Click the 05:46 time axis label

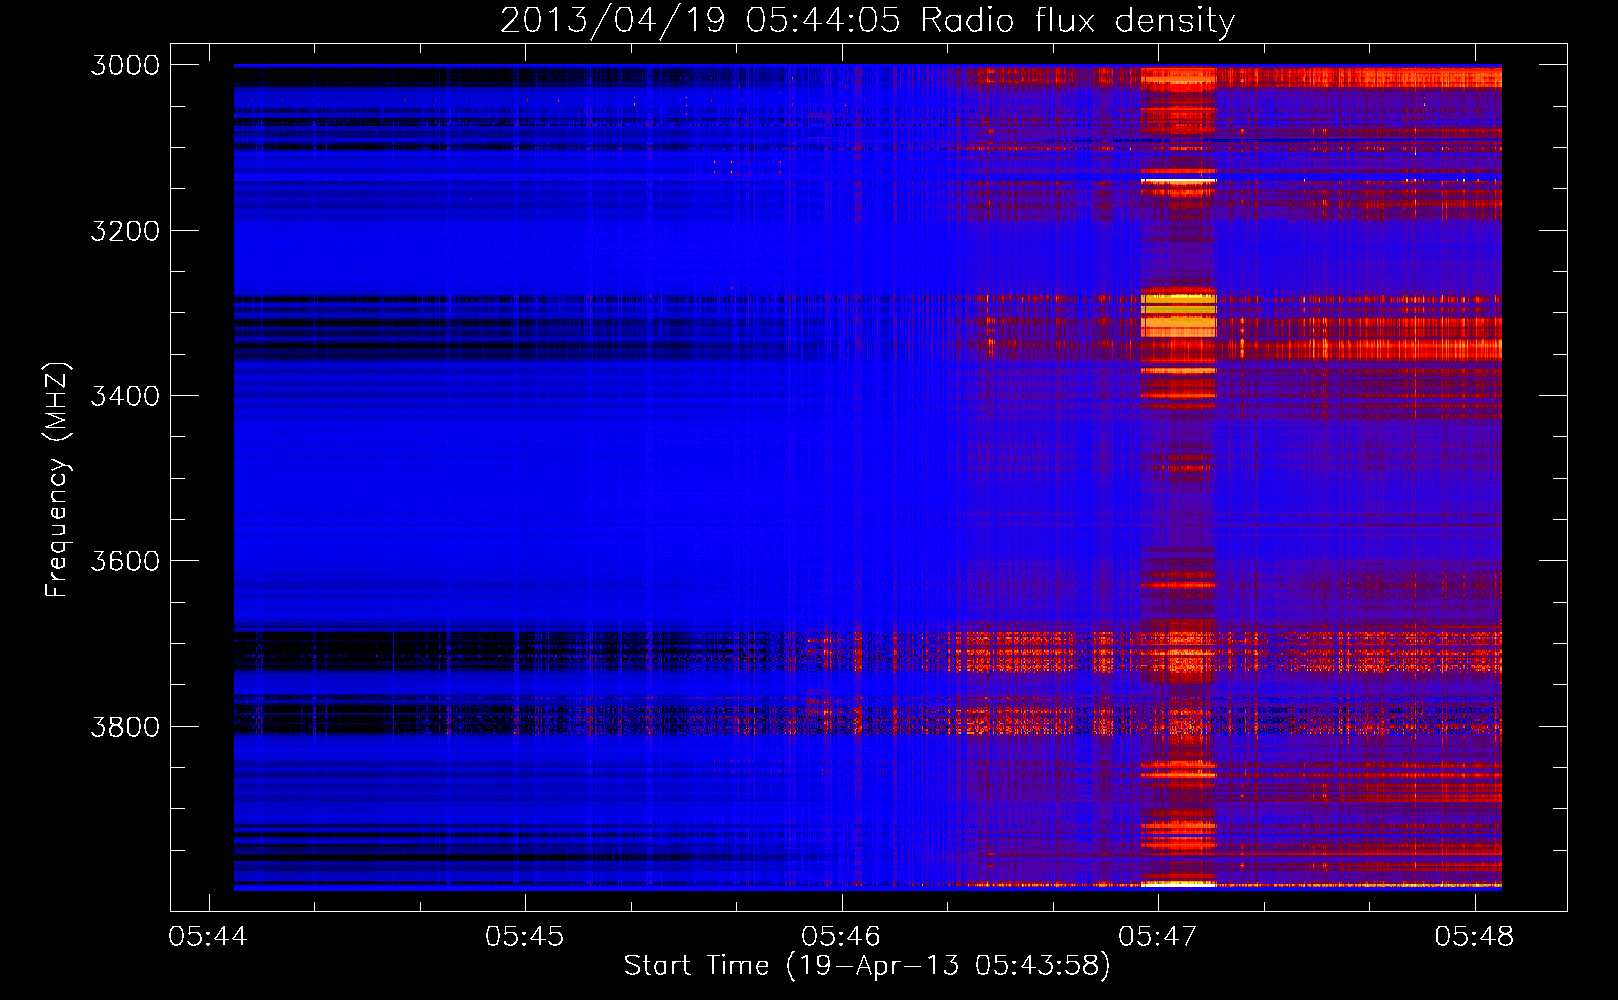coord(841,936)
